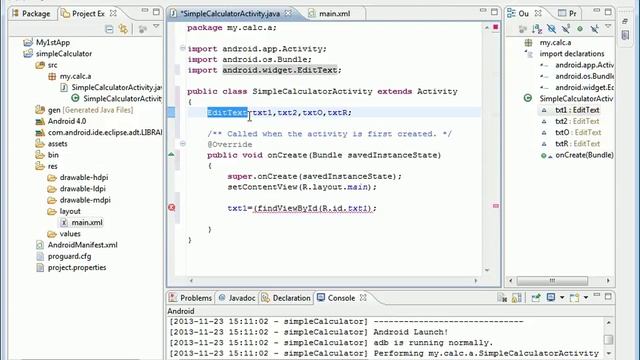Click the restore icon in right trim bar
This screenshot has width=640, height=360.
click(625, 21)
